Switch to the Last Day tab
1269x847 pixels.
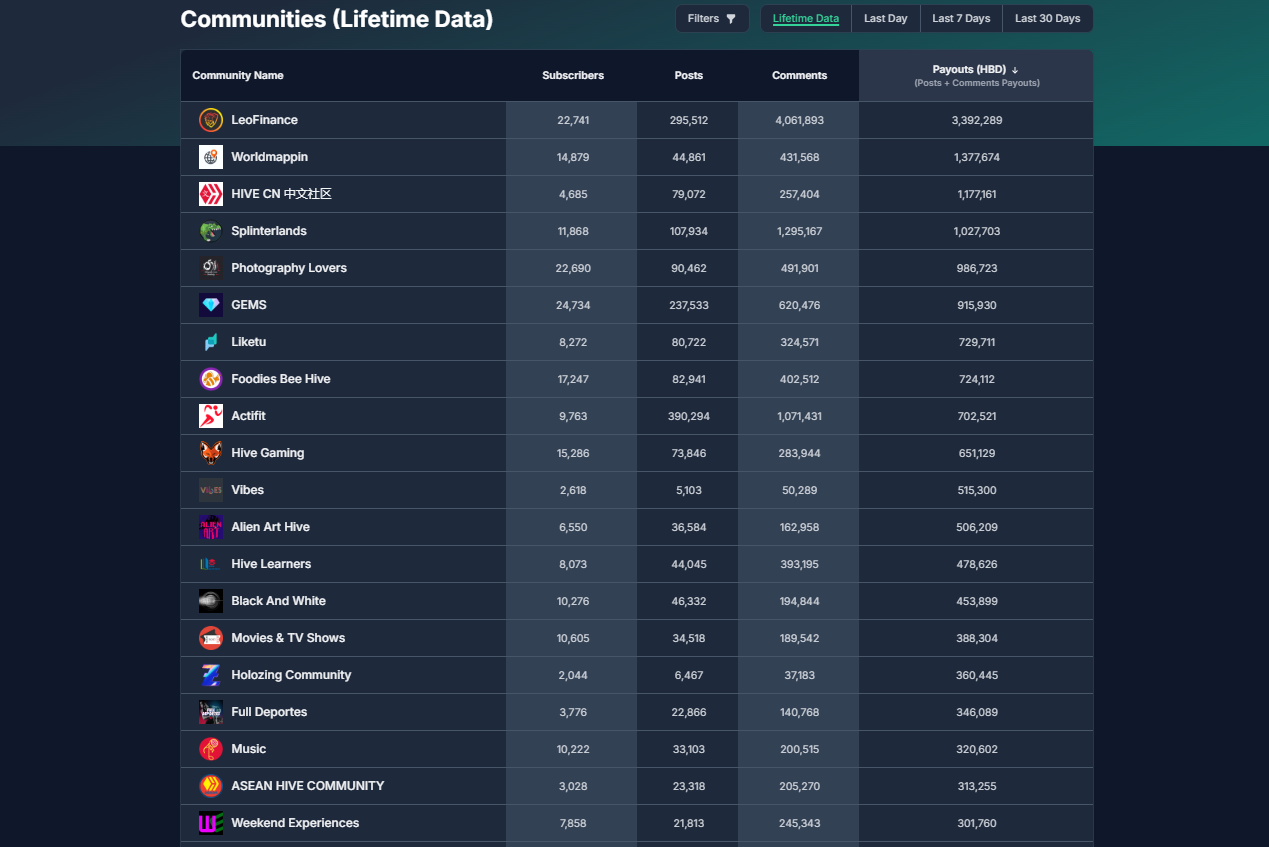pos(886,19)
